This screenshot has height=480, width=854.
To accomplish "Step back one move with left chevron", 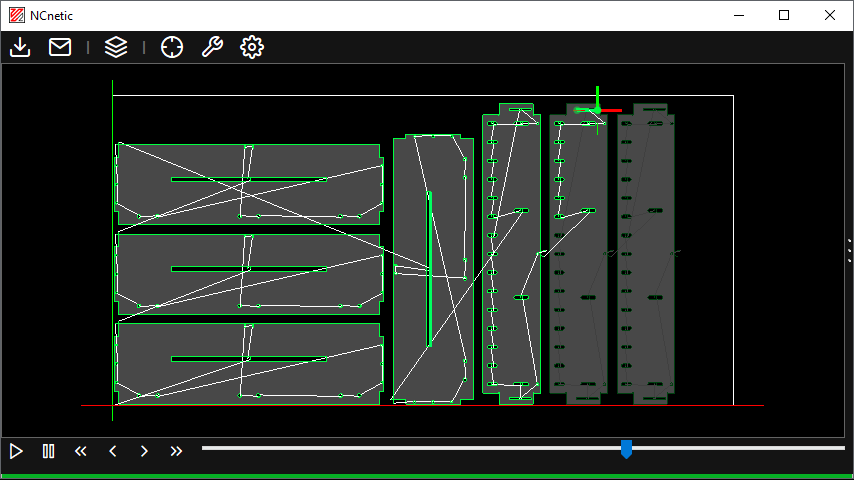I will pyautogui.click(x=113, y=451).
